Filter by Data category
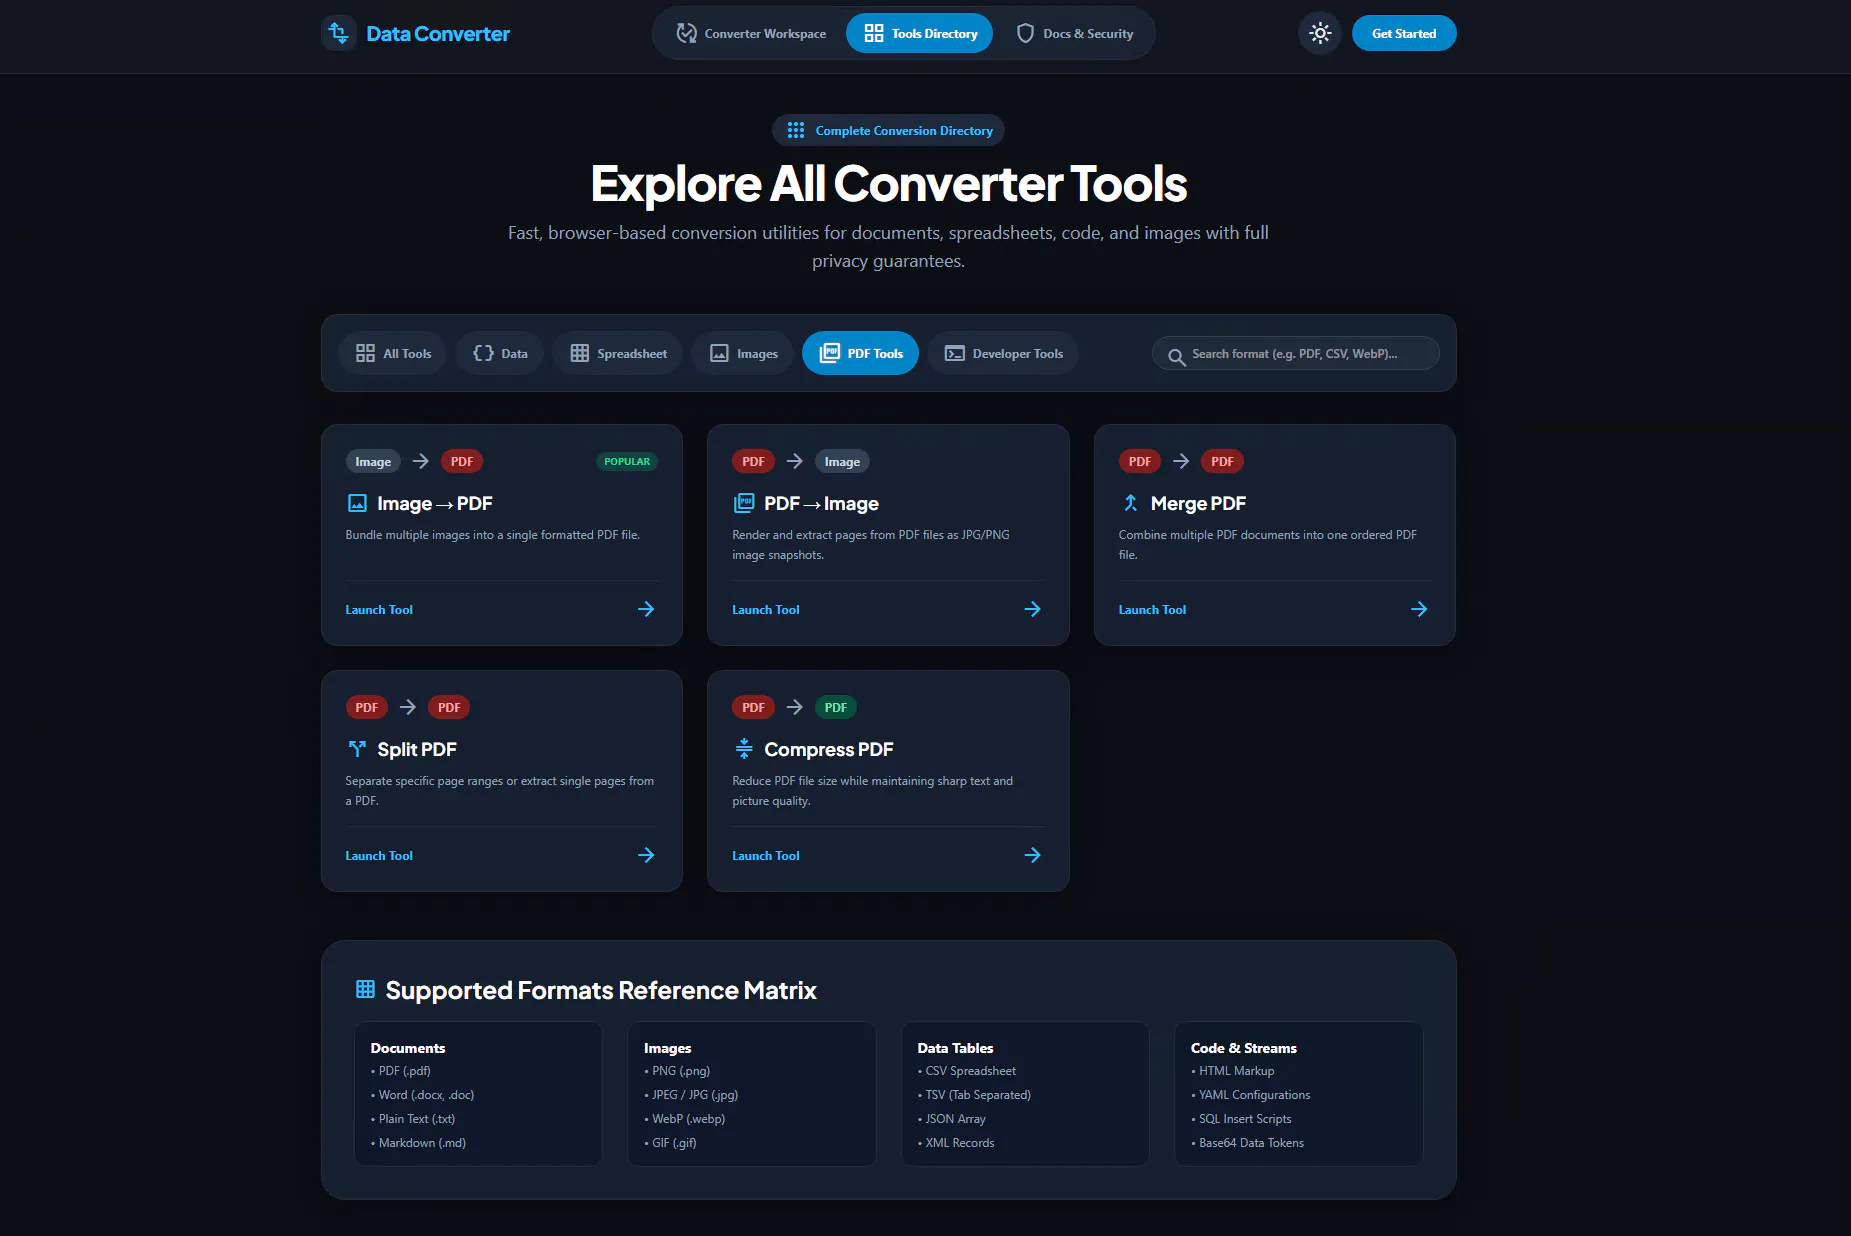 point(500,353)
